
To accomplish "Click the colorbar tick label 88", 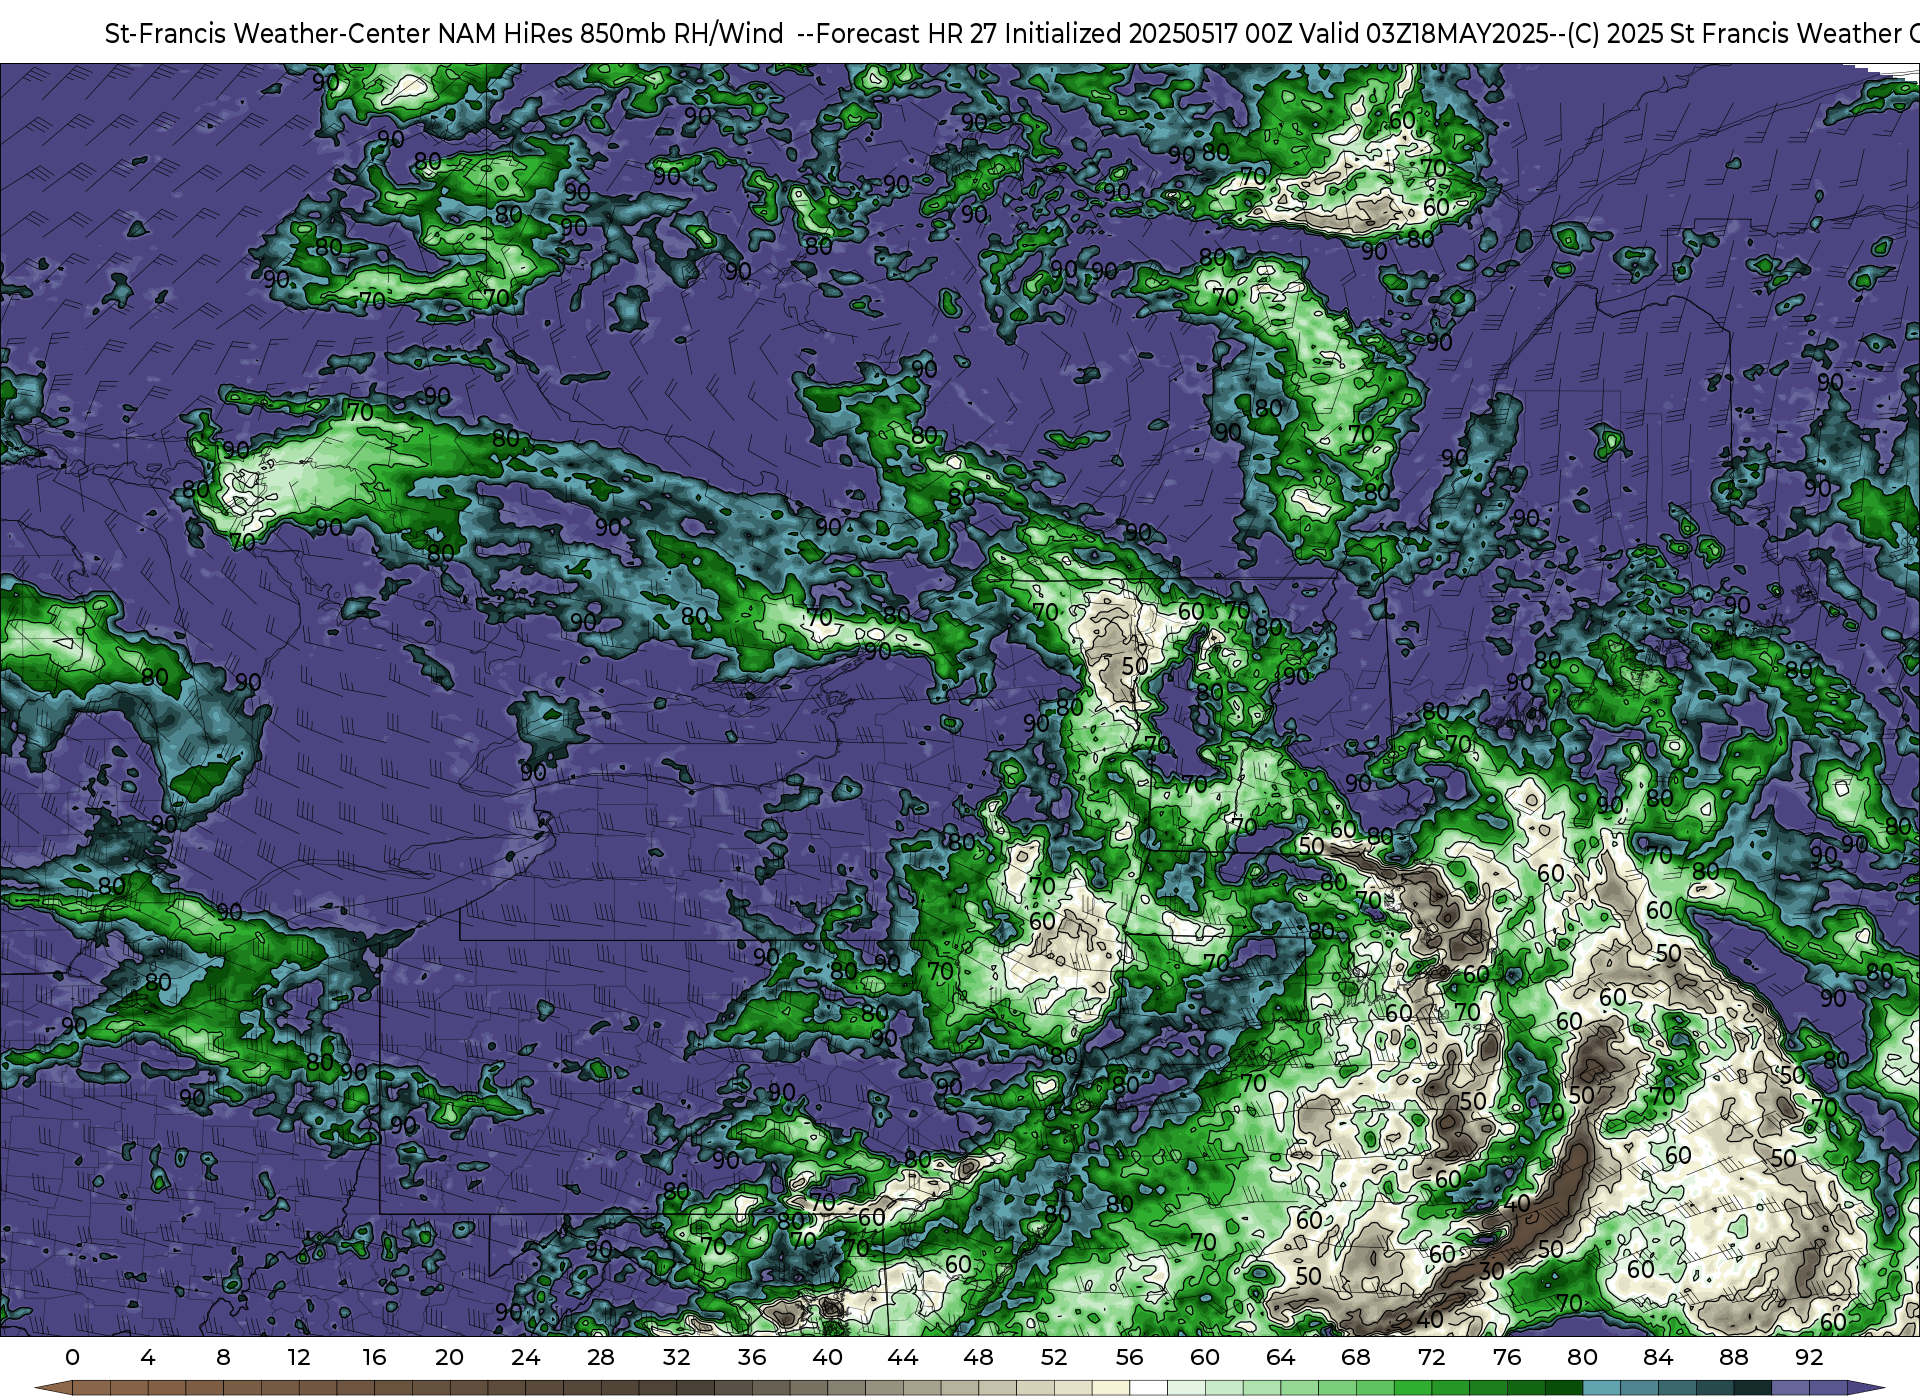I will click(1734, 1357).
